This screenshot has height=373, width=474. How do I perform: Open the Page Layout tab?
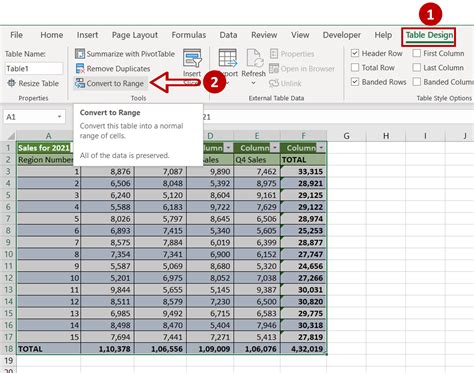135,35
